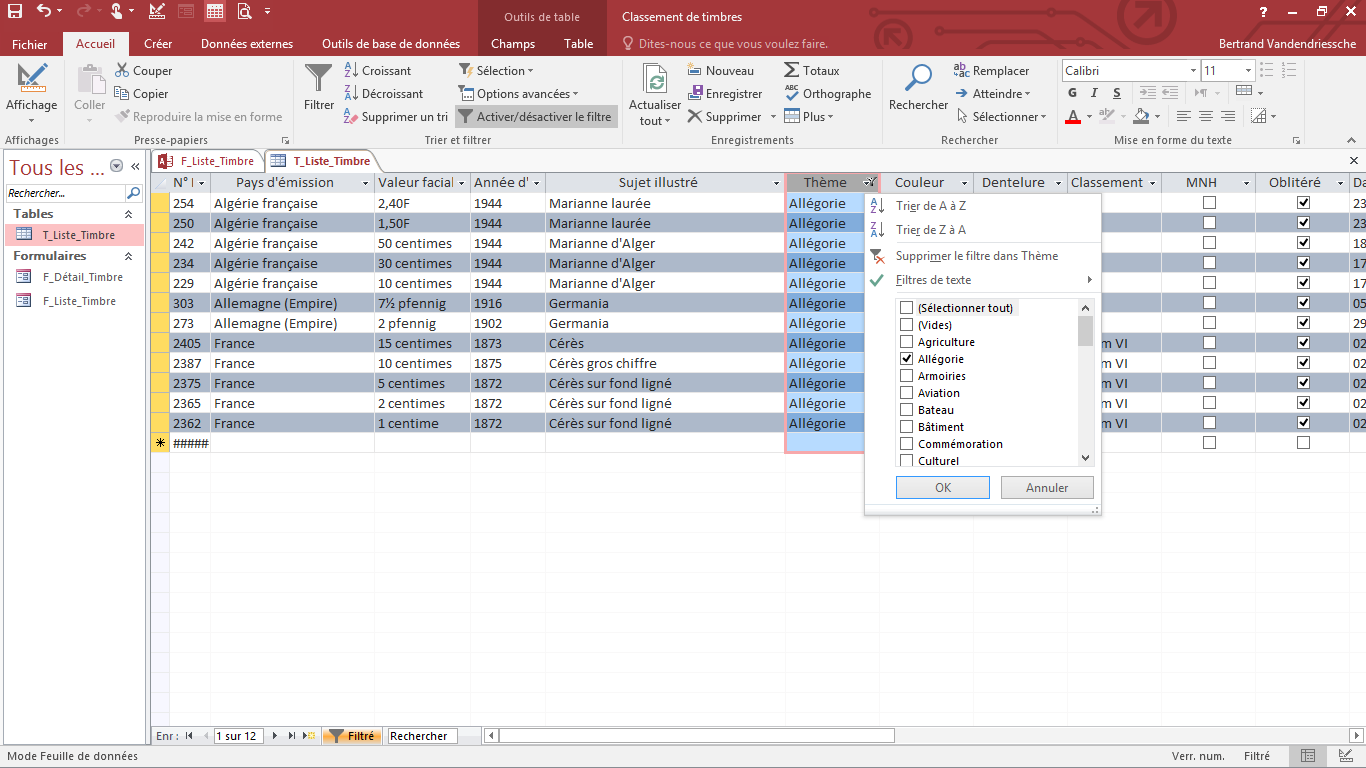Click Enregistrer record icon
Image resolution: width=1366 pixels, height=768 pixels.
(696, 94)
